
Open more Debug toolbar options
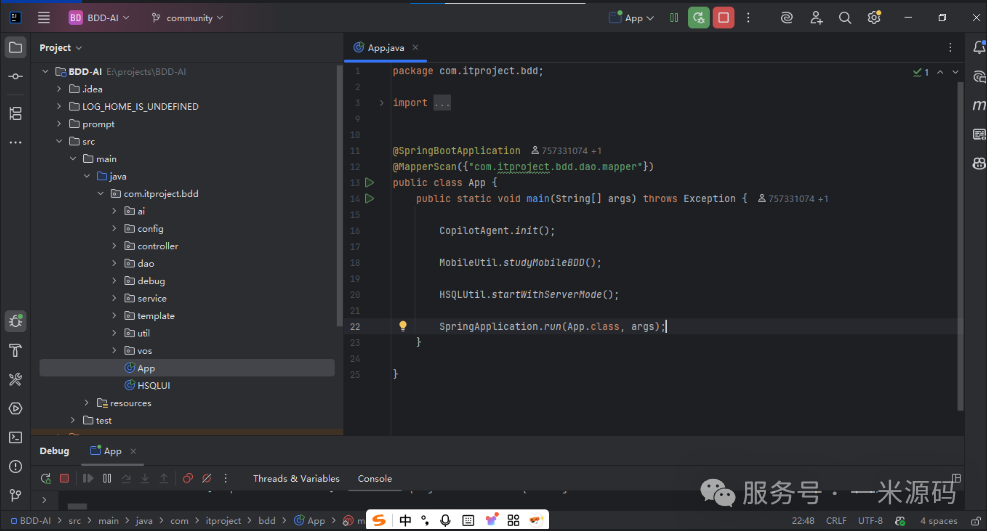click(225, 478)
